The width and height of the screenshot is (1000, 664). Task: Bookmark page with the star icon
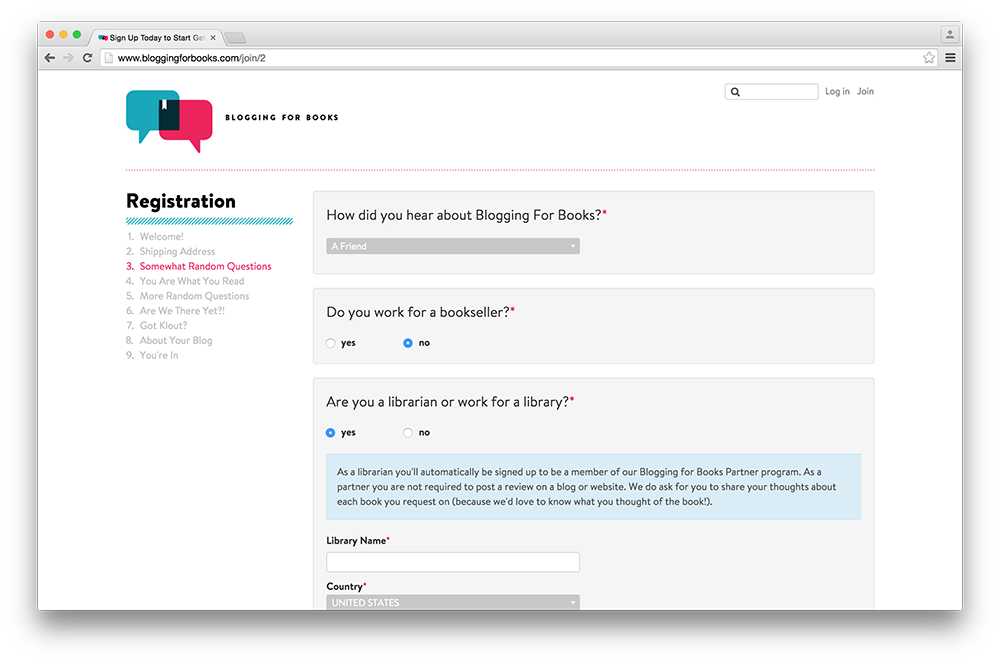pos(929,58)
